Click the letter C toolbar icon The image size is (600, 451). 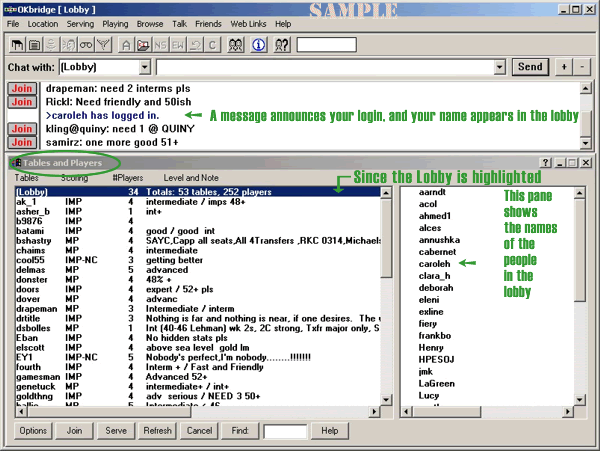tap(212, 45)
